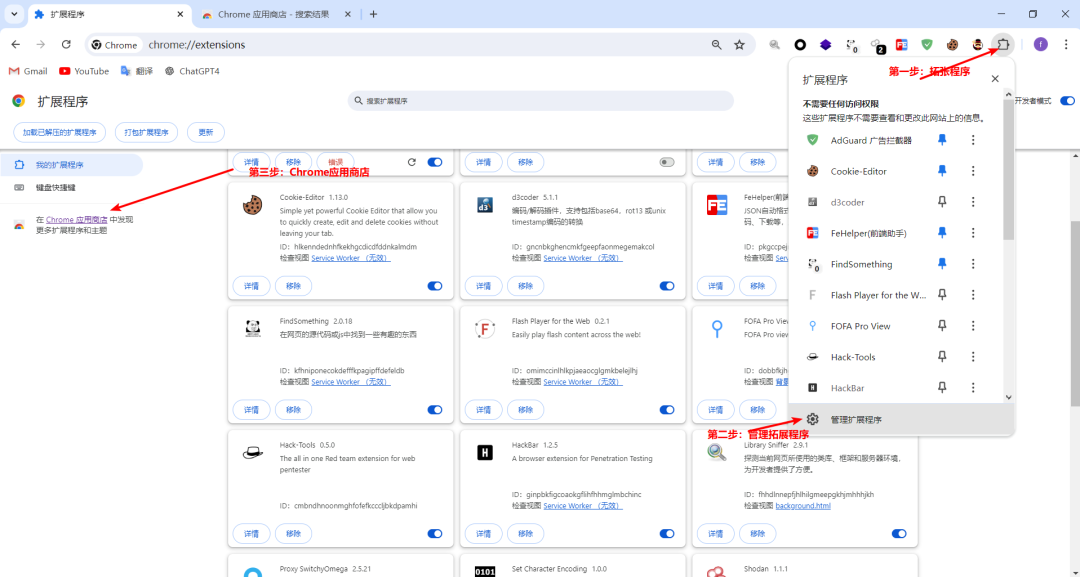Click 加载已解压的扩展程序 button

coord(60,132)
